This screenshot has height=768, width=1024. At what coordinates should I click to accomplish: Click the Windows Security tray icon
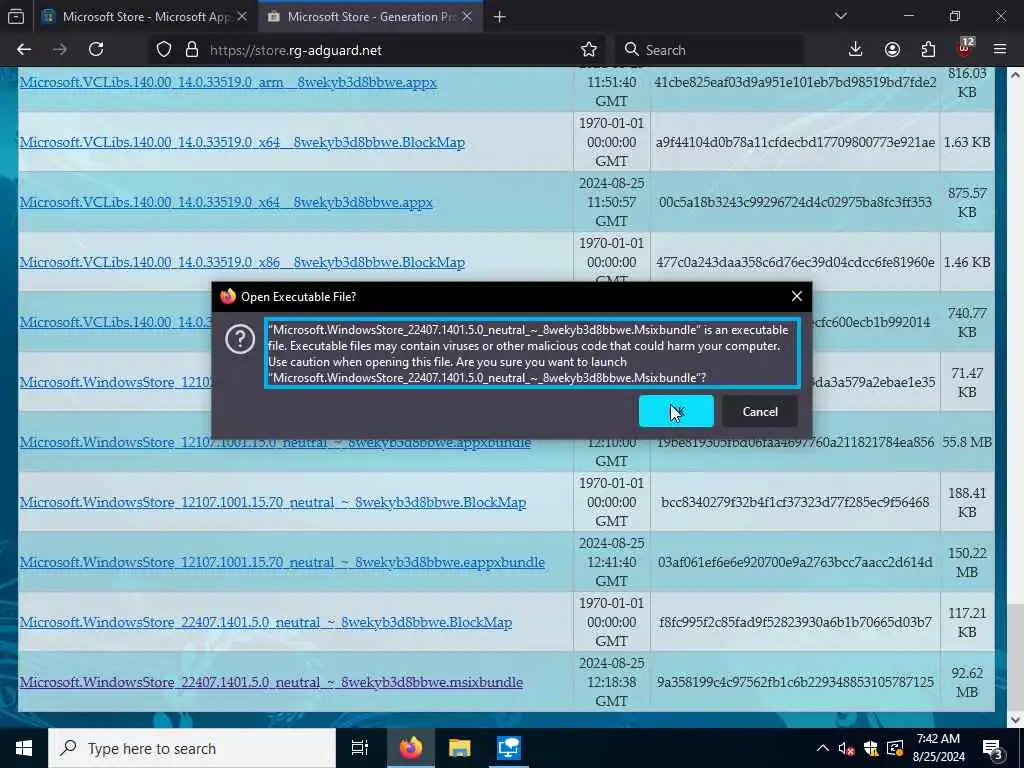(x=871, y=748)
